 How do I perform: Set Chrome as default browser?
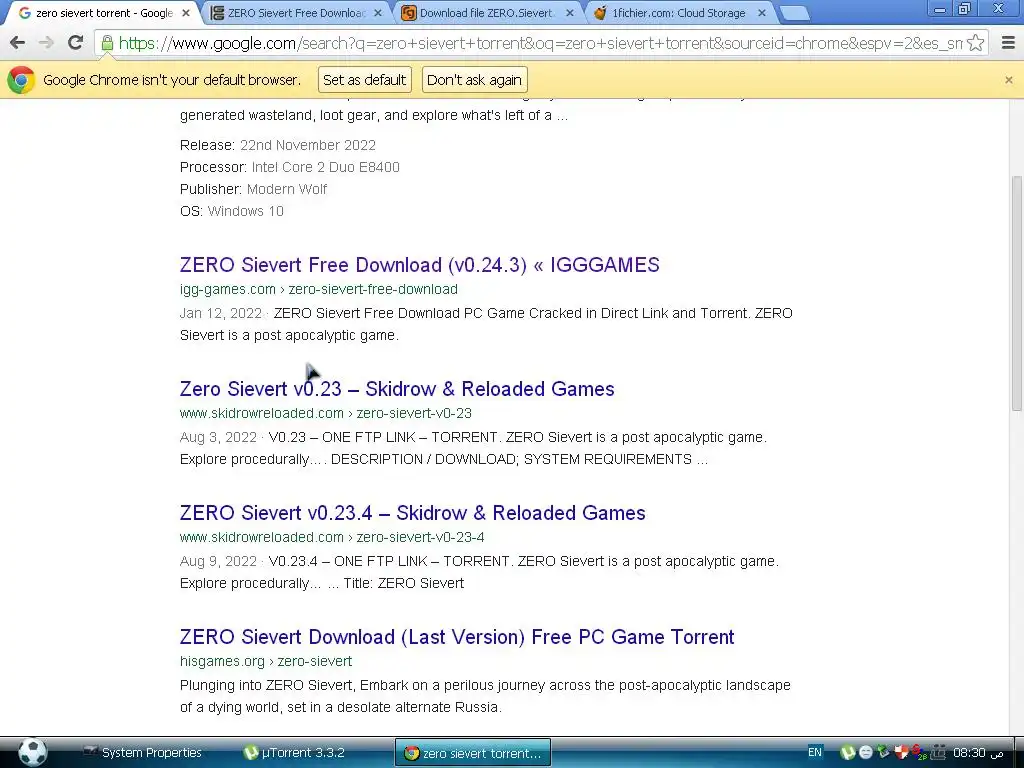[364, 80]
